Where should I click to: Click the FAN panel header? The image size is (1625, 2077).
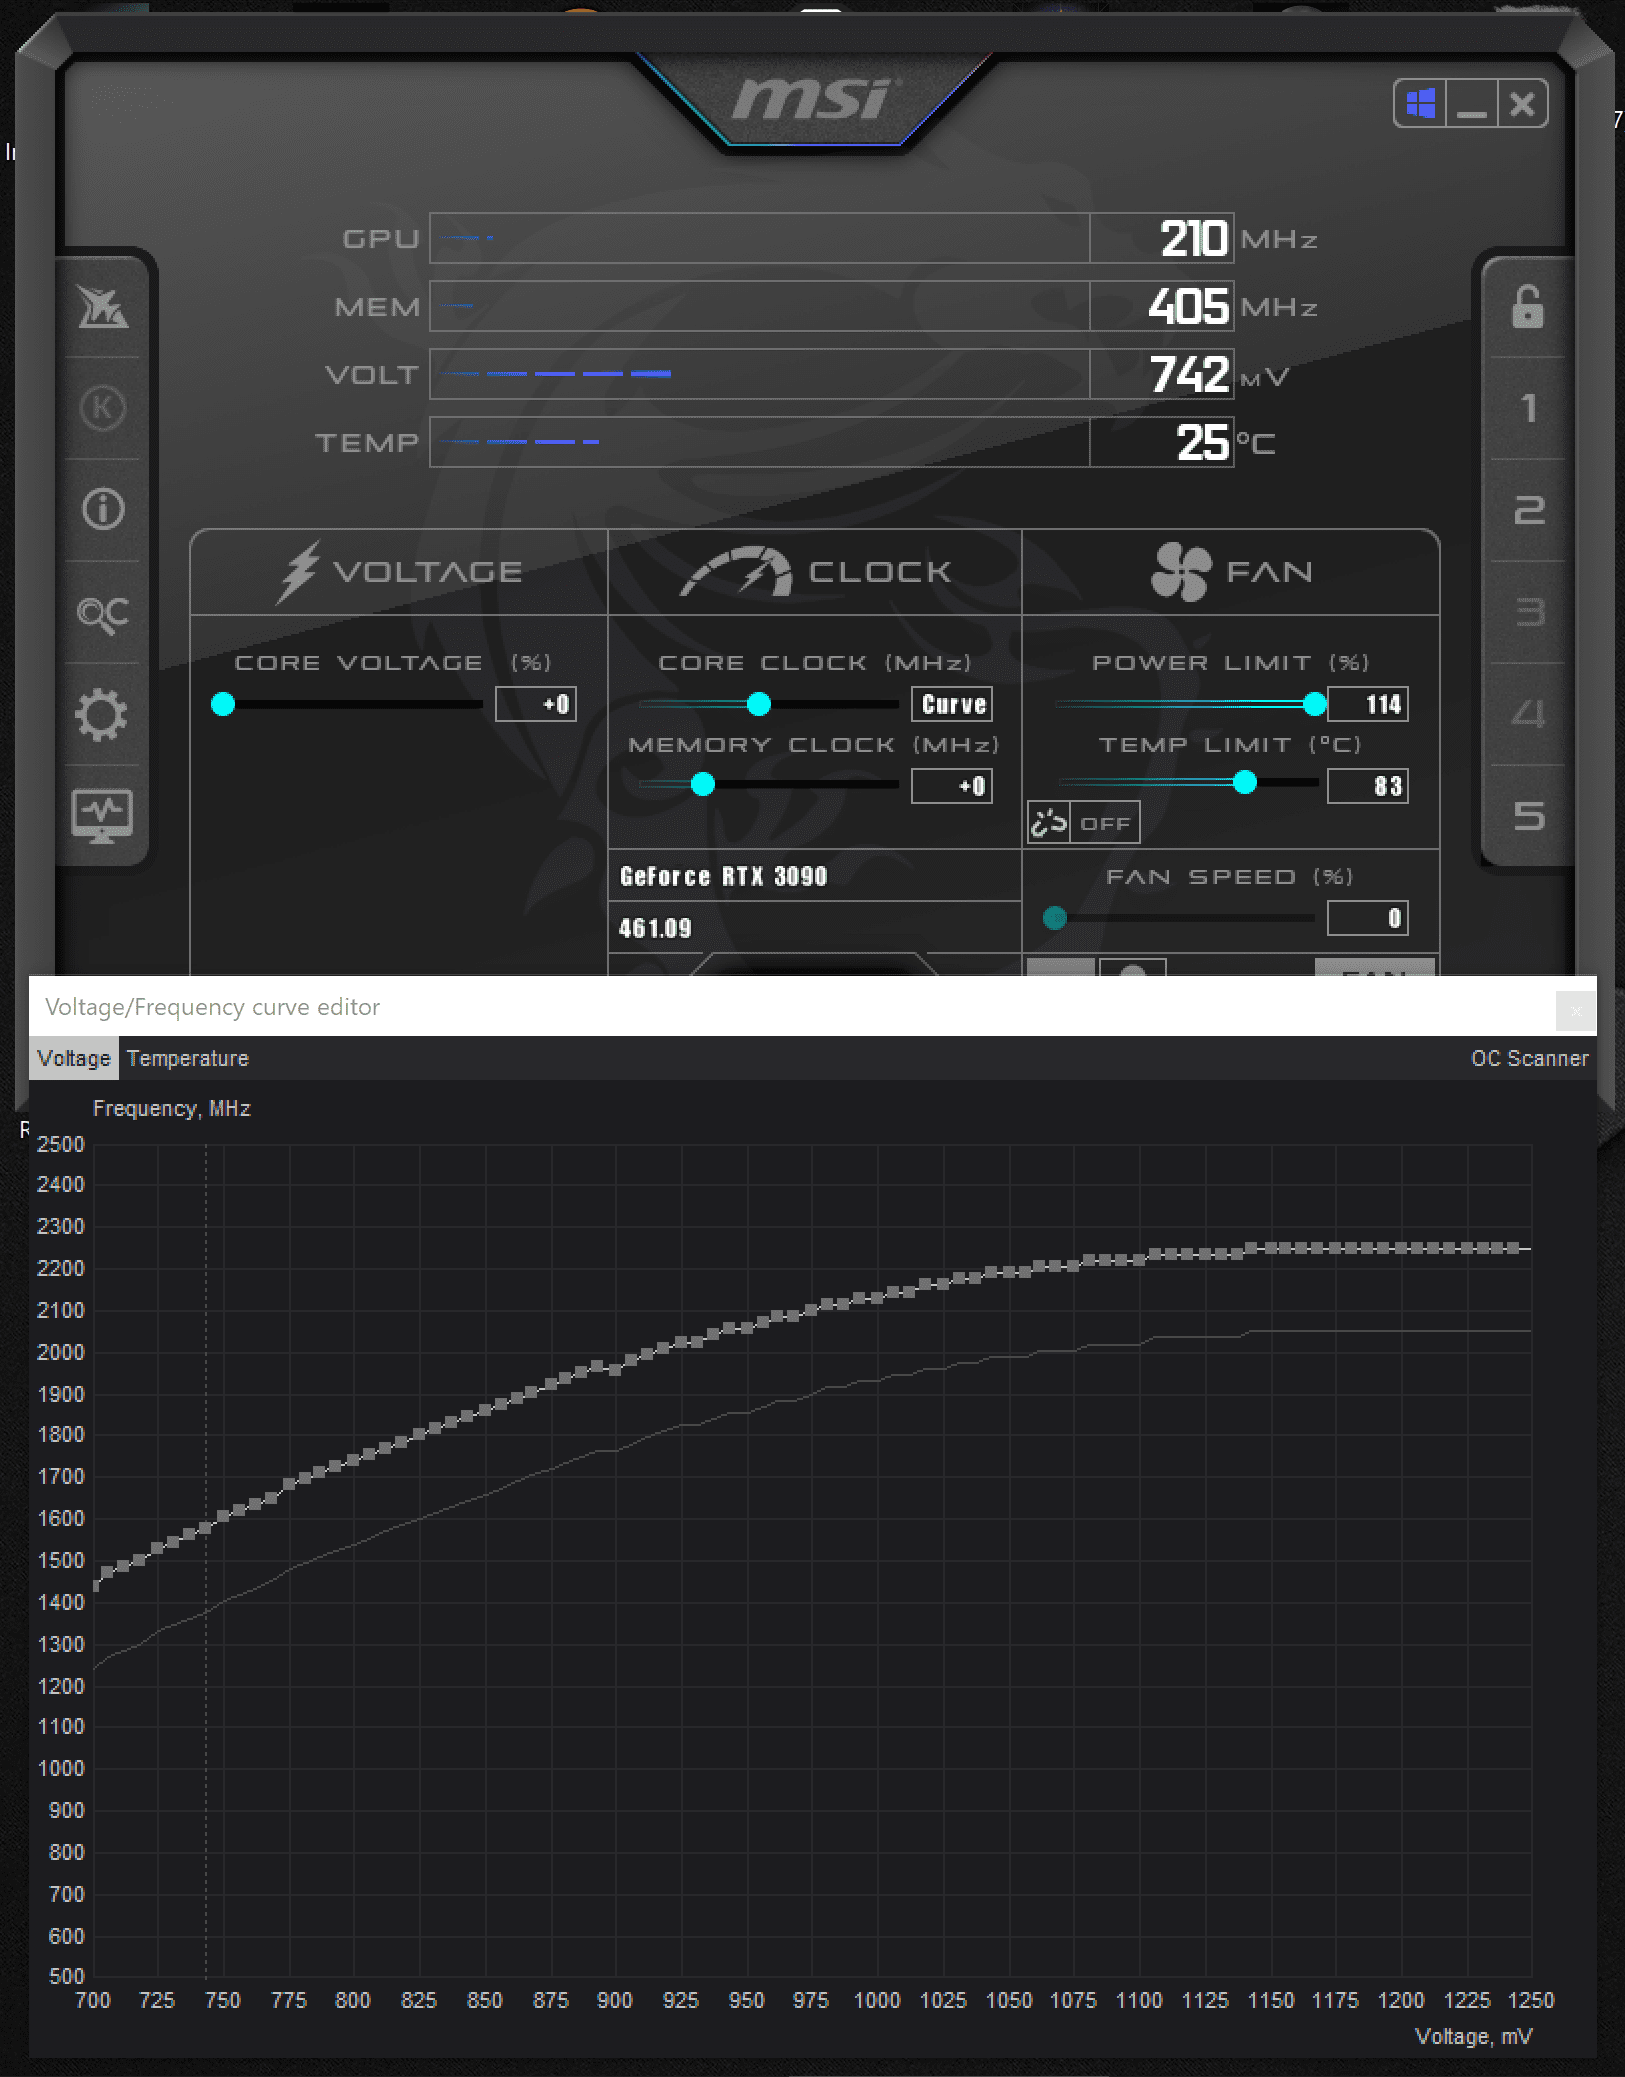point(1231,572)
